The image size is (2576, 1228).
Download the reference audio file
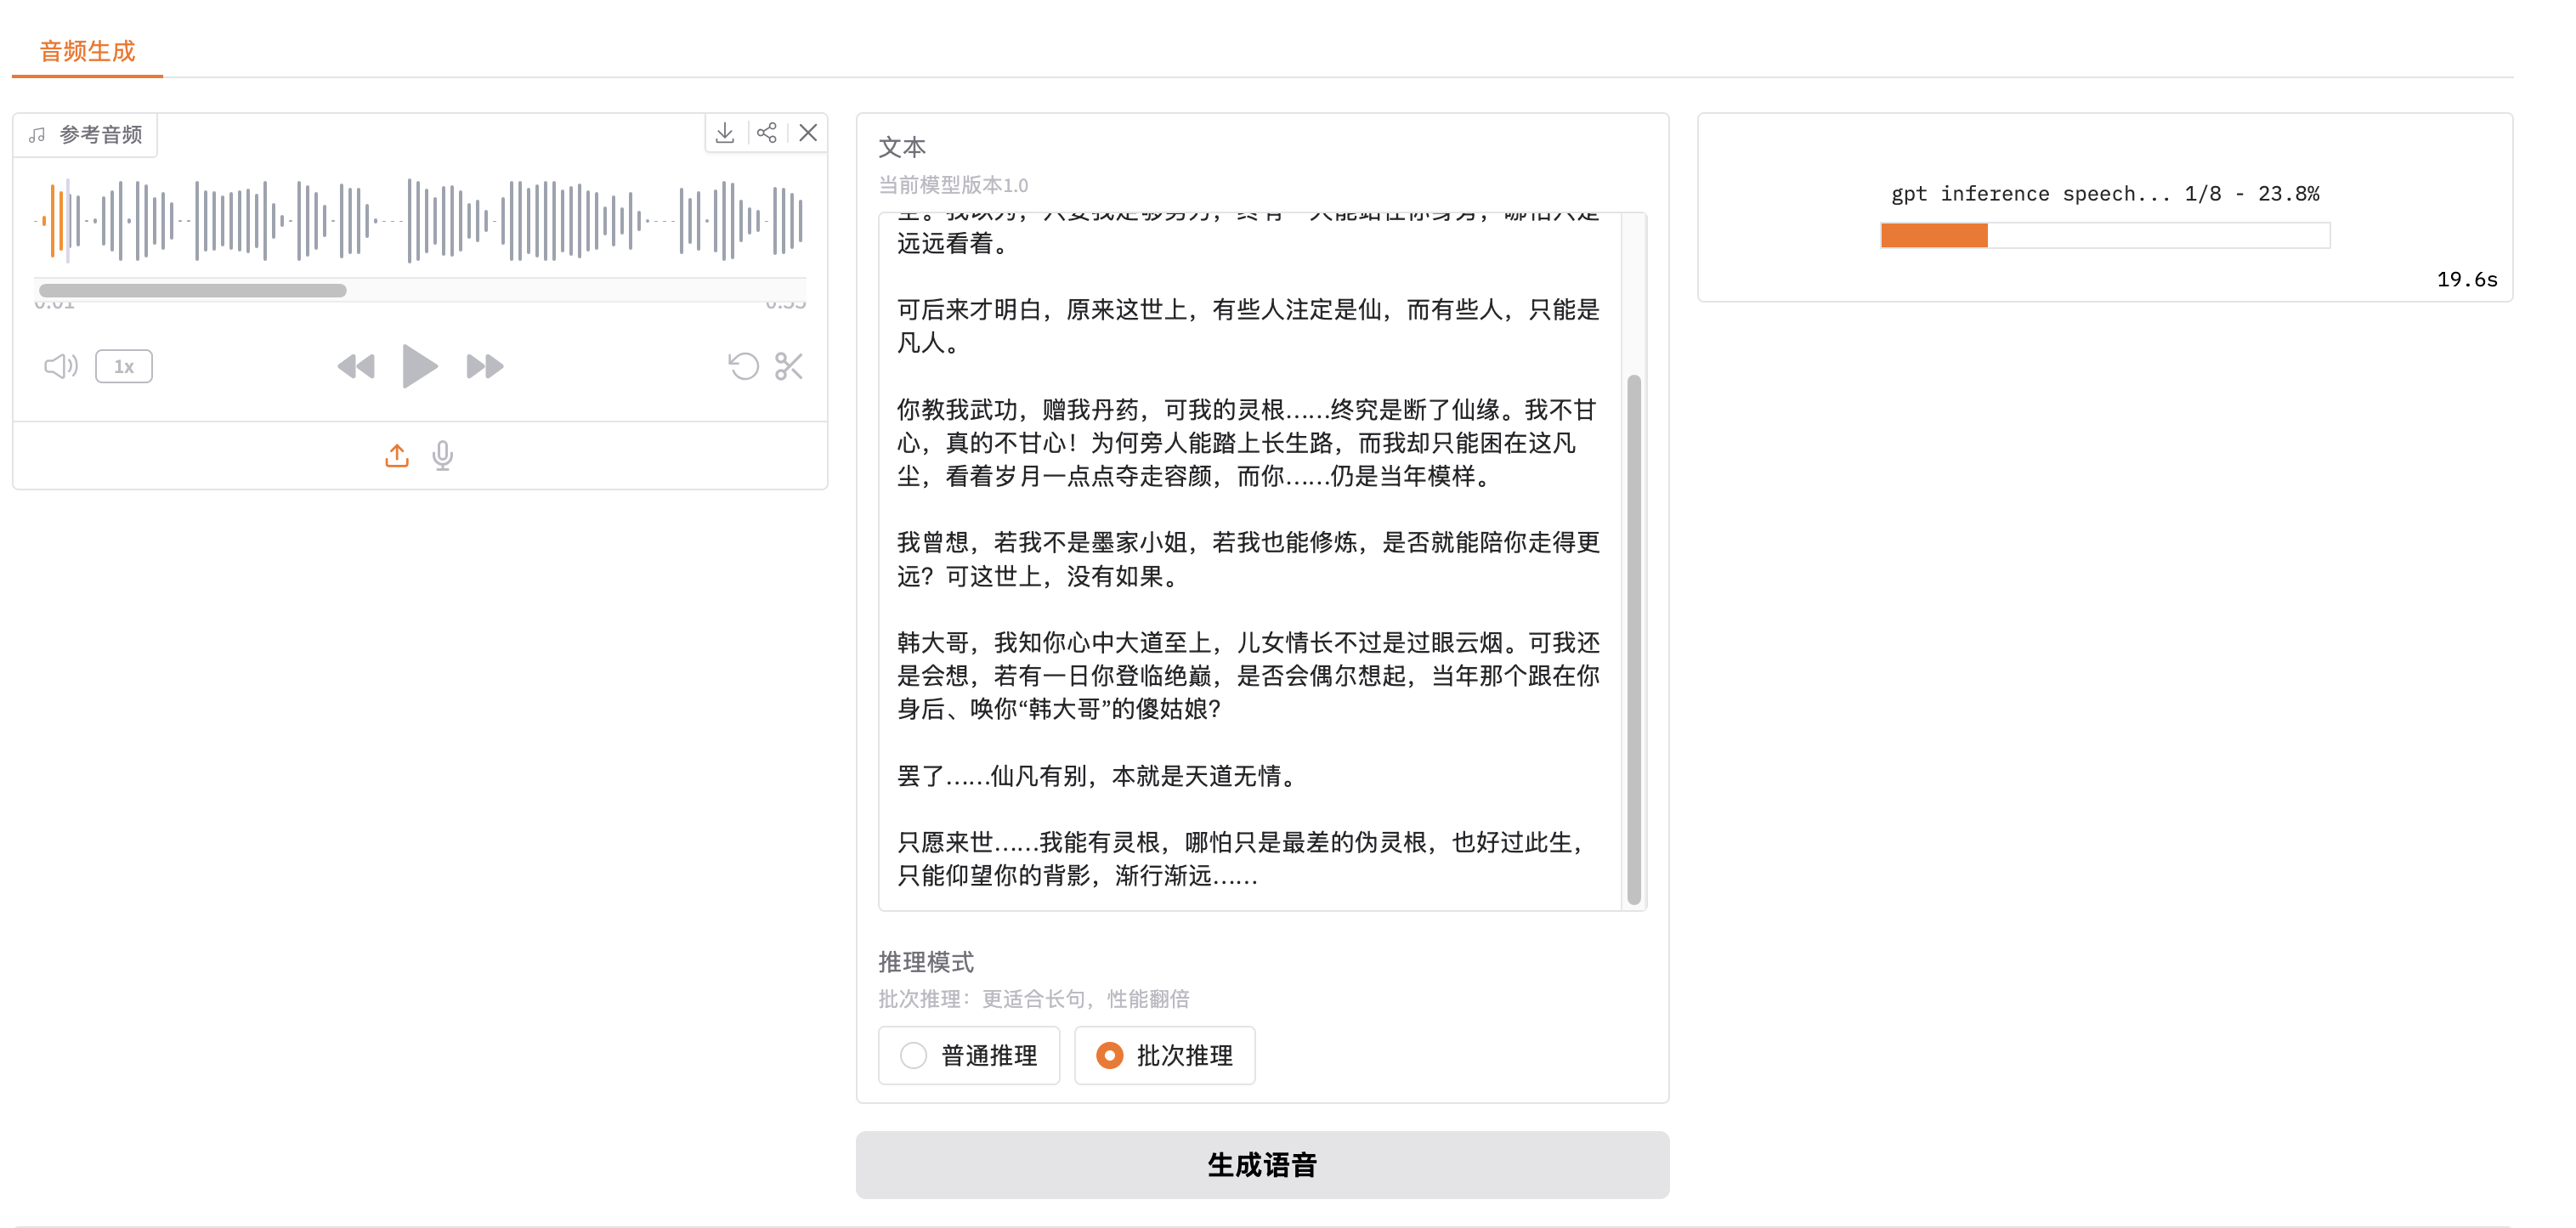point(725,133)
